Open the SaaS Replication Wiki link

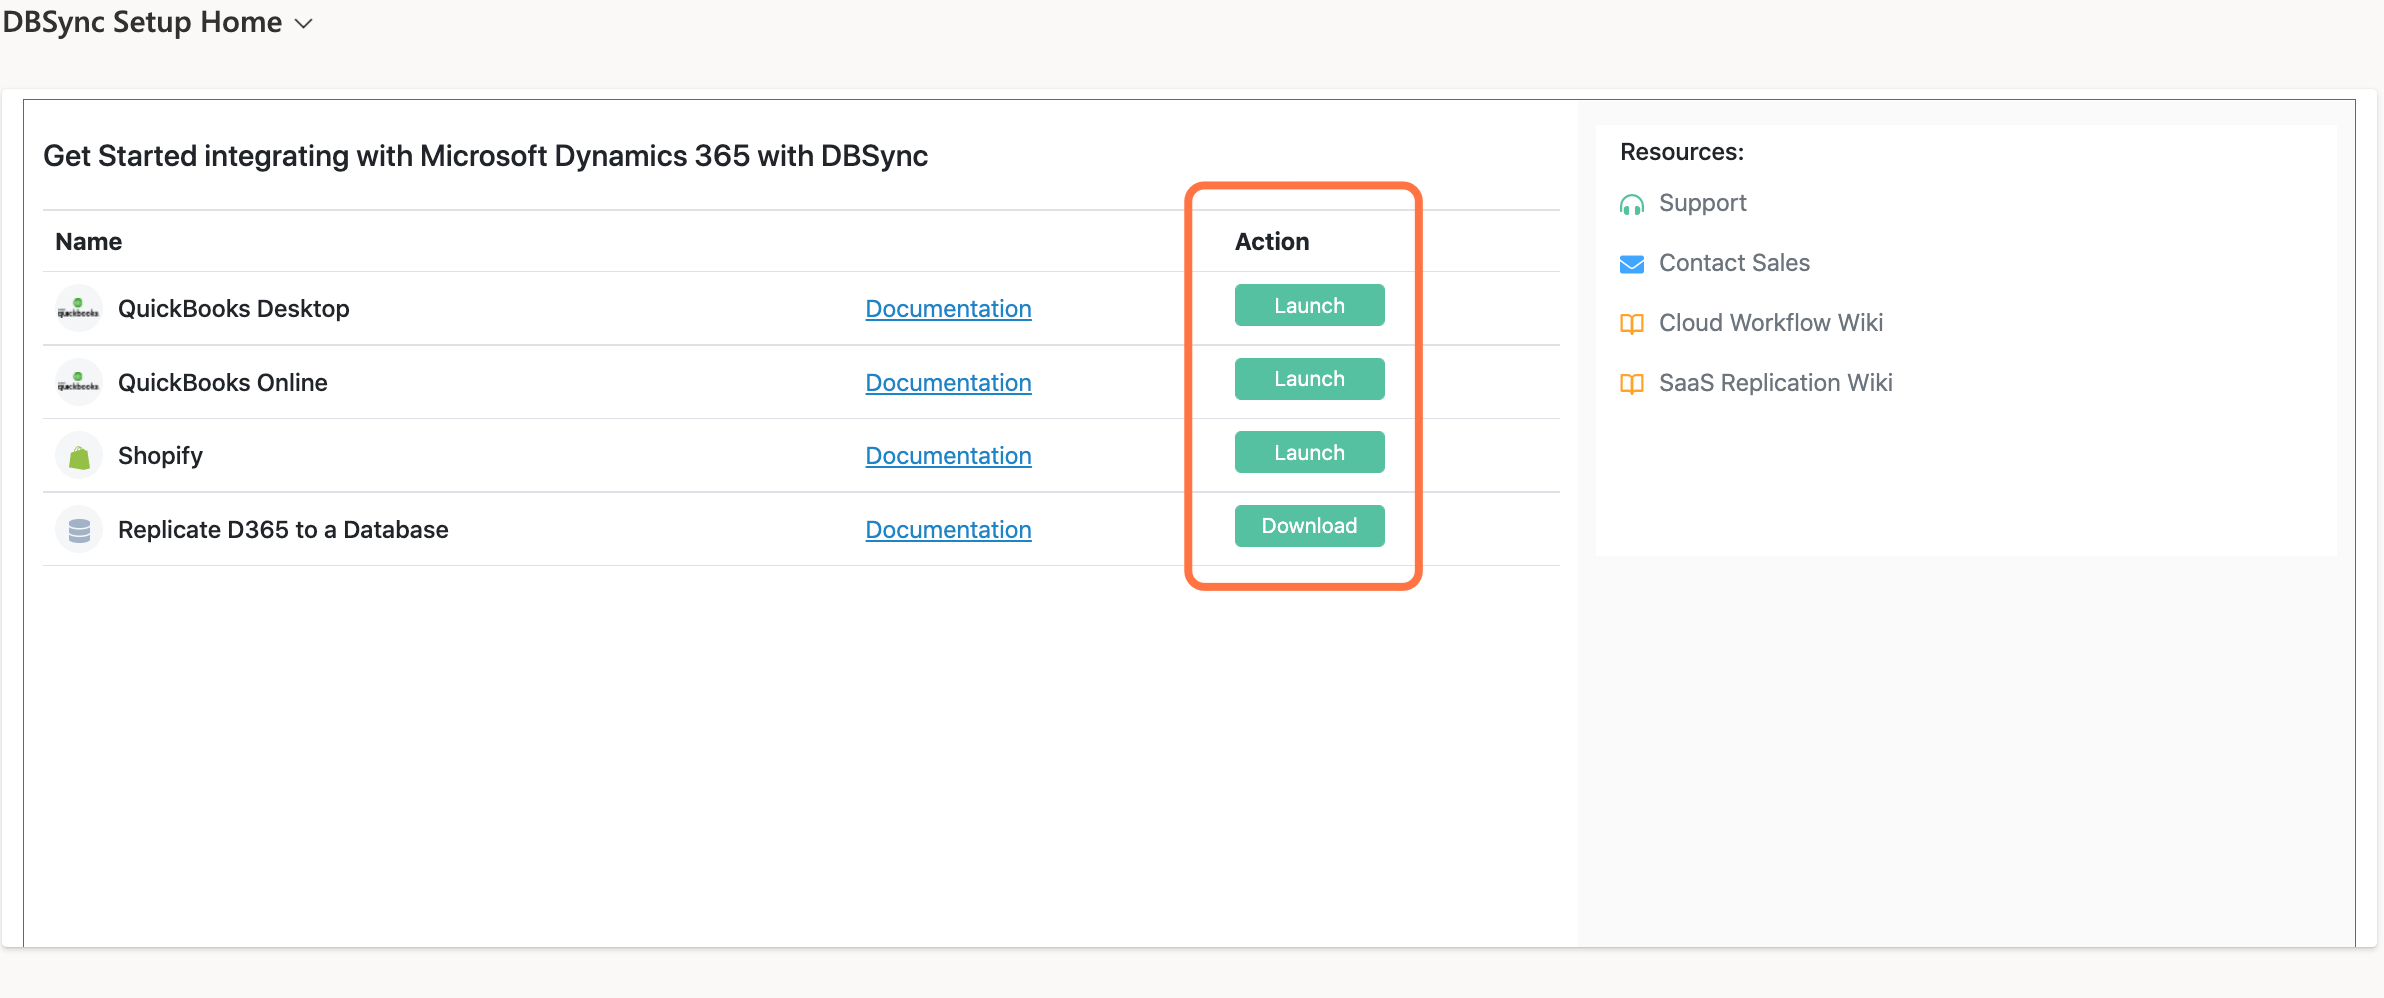tap(1775, 383)
